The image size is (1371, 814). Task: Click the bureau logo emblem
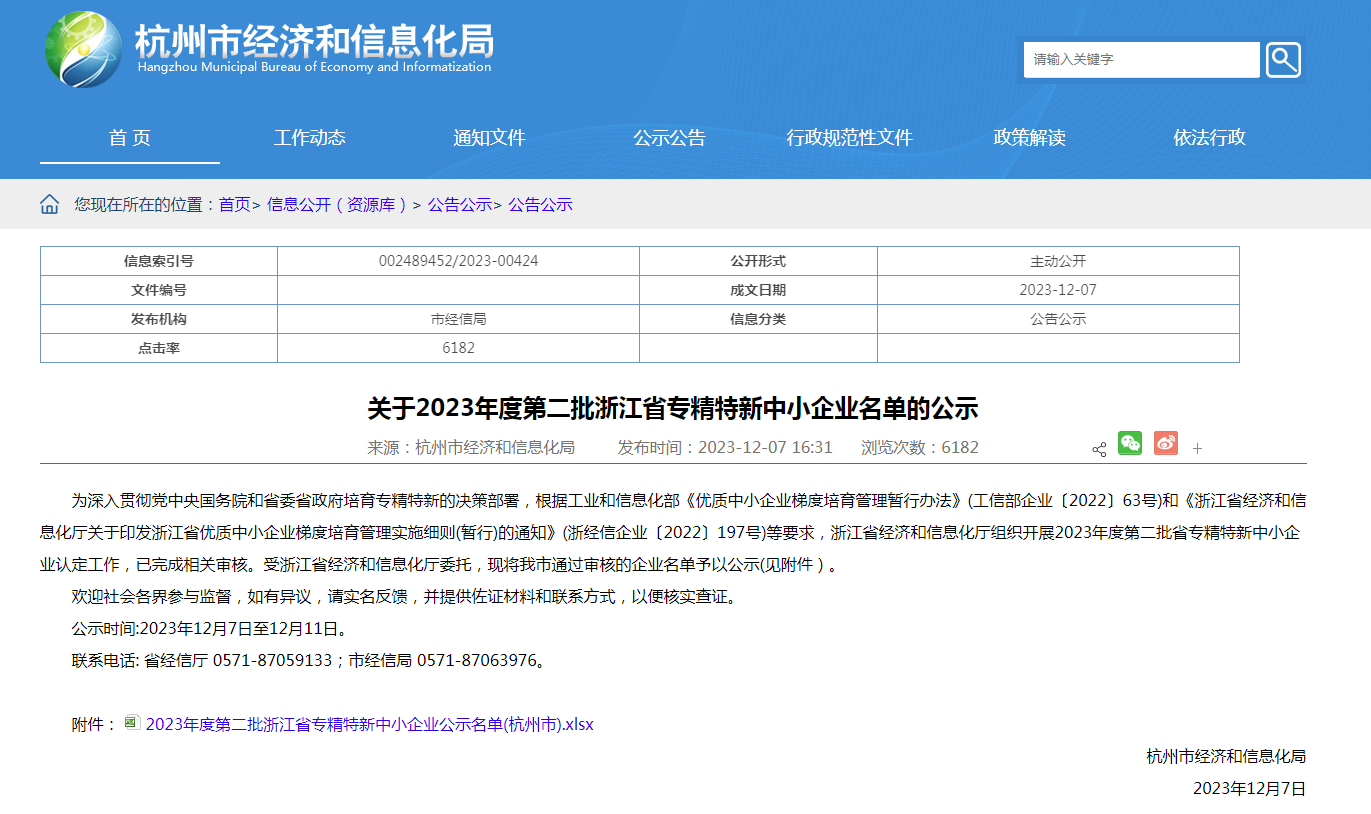point(84,49)
